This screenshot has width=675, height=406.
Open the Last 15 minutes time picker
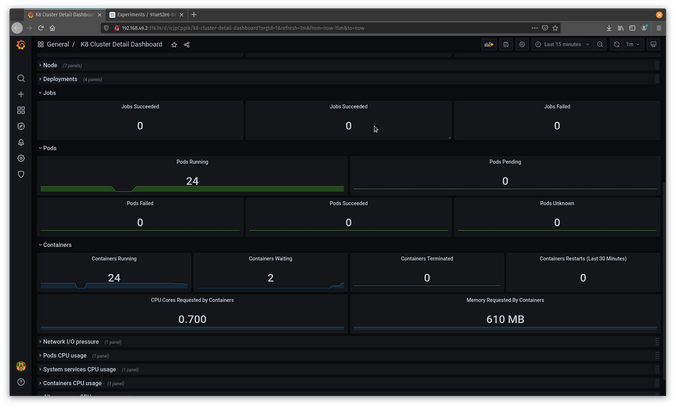point(562,44)
